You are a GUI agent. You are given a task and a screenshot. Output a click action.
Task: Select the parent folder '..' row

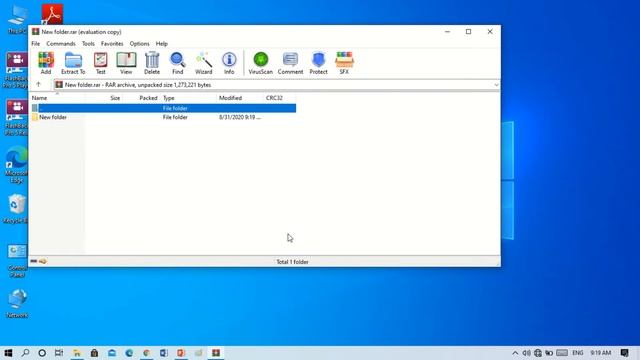pyautogui.click(x=164, y=108)
